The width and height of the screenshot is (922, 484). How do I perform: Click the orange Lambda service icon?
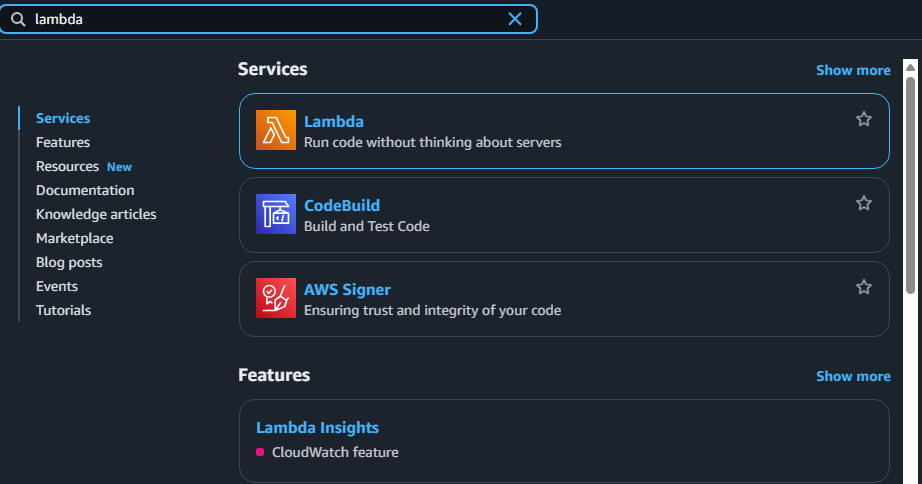276,130
